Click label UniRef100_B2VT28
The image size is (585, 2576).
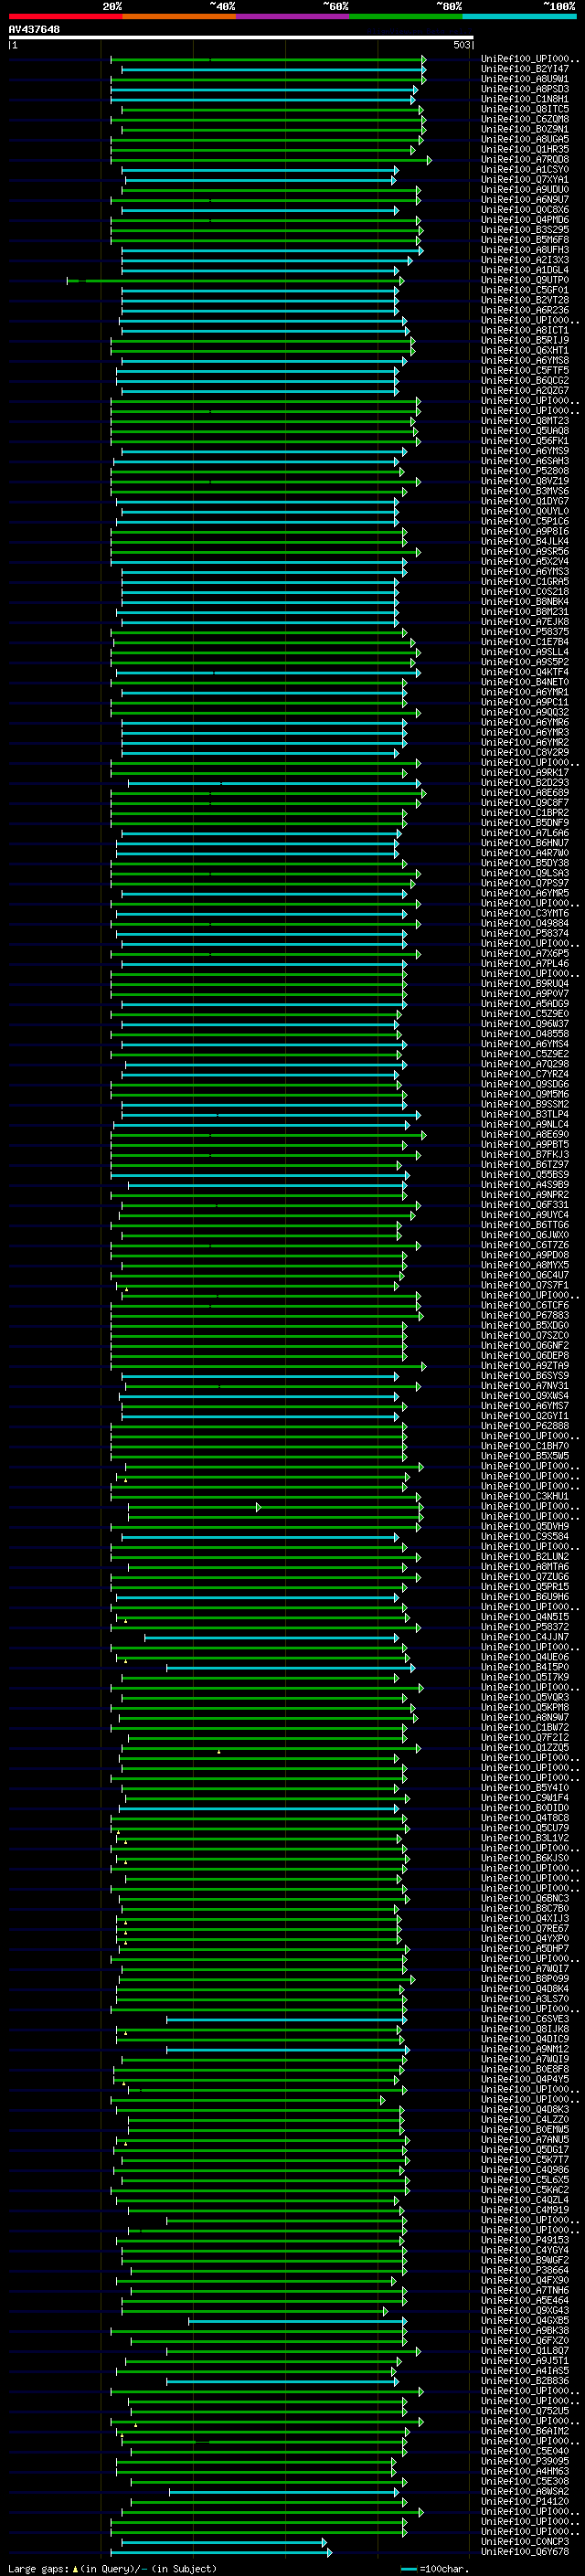click(x=524, y=300)
